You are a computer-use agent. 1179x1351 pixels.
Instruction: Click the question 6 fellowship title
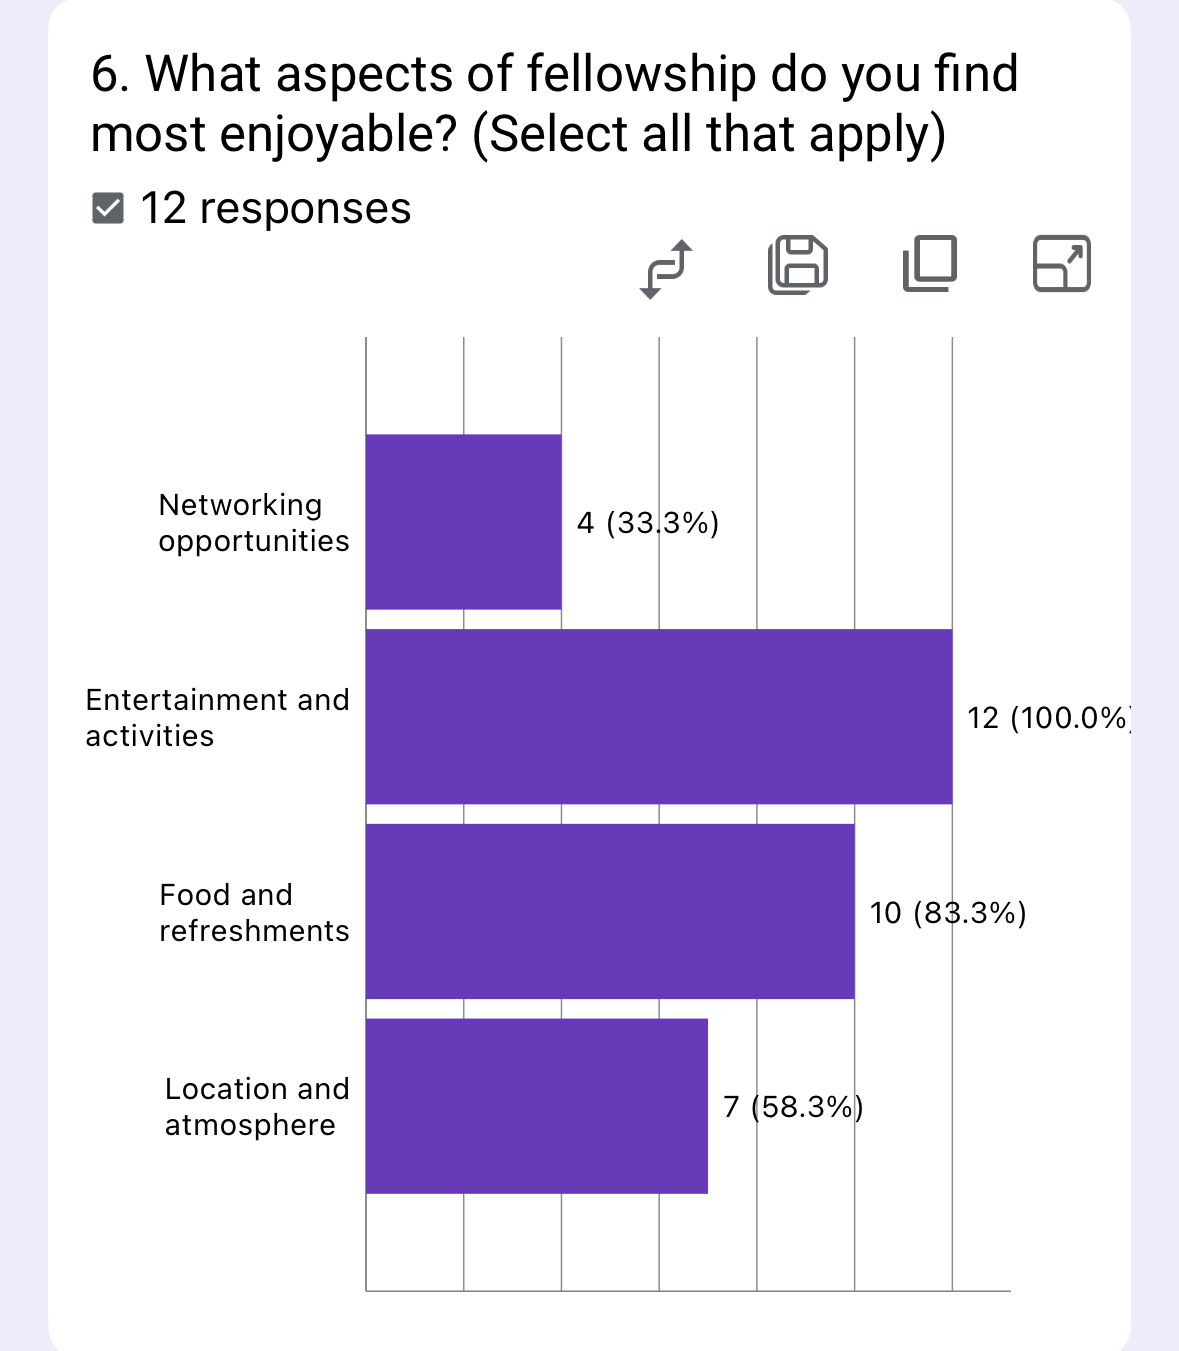554,104
